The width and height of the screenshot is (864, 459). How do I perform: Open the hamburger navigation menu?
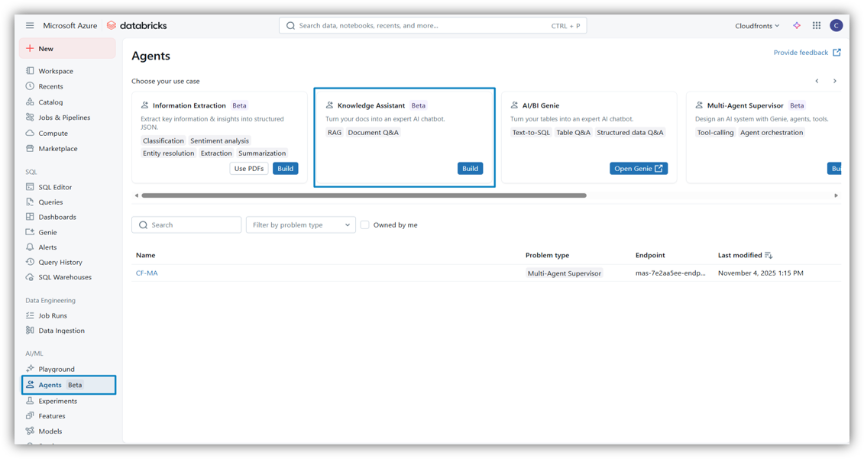pos(30,25)
